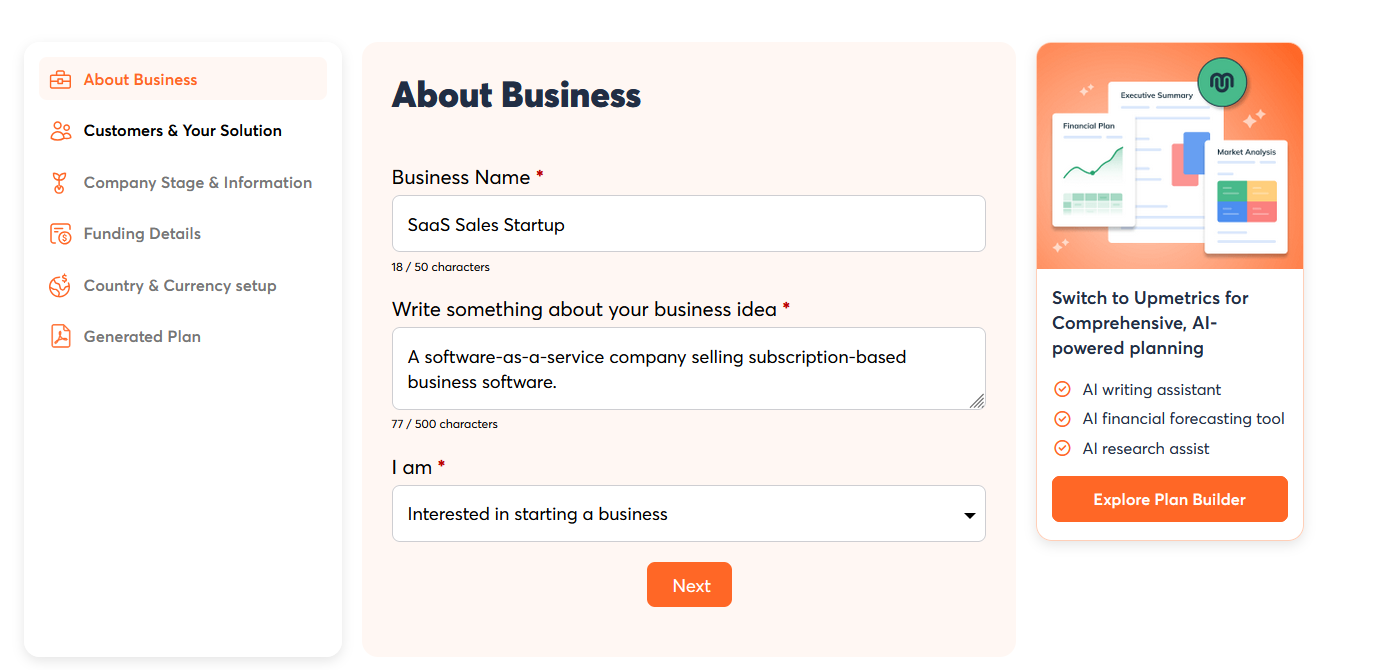Focus the business idea text area
The image size is (1389, 670).
(x=688, y=369)
